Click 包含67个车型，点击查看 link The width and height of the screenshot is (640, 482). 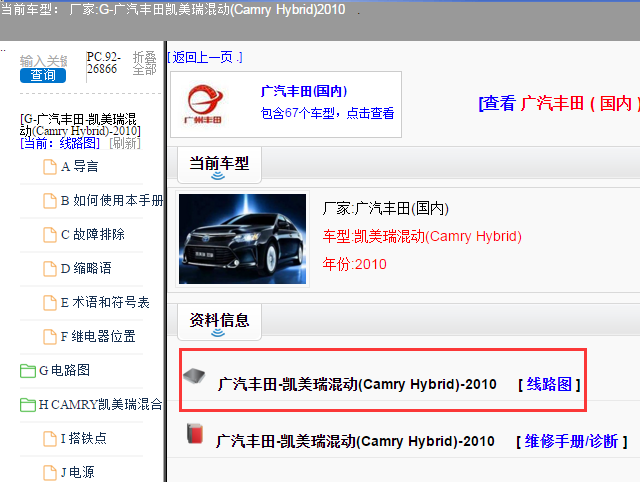click(327, 113)
